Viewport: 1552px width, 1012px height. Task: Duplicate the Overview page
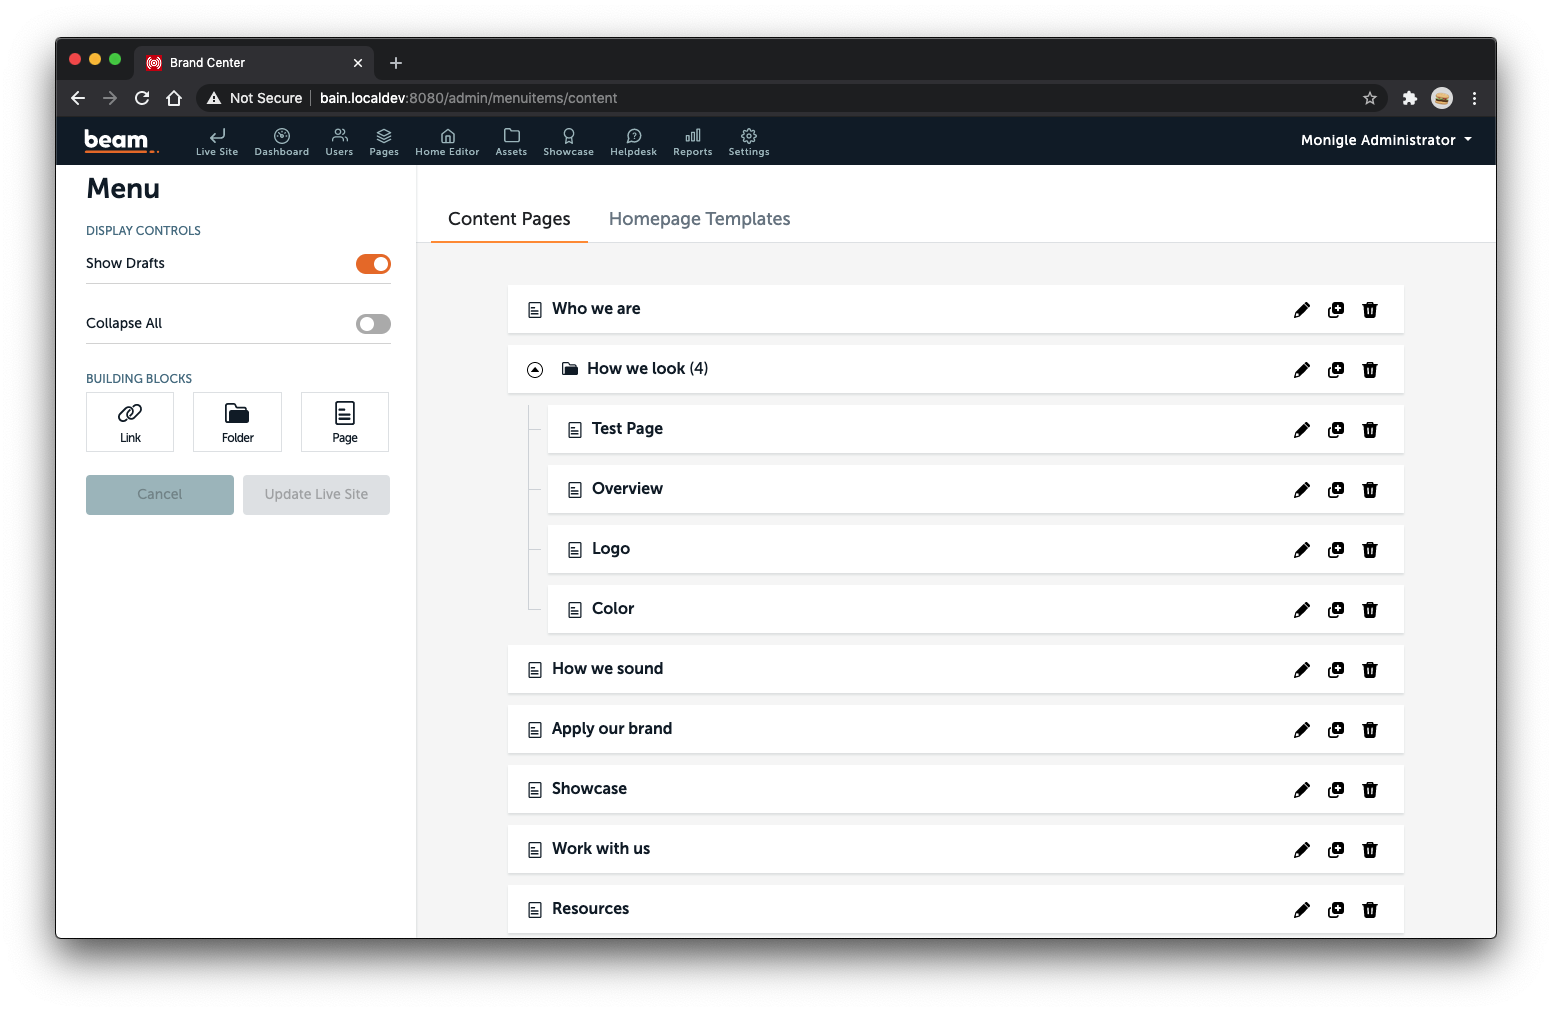(x=1336, y=490)
